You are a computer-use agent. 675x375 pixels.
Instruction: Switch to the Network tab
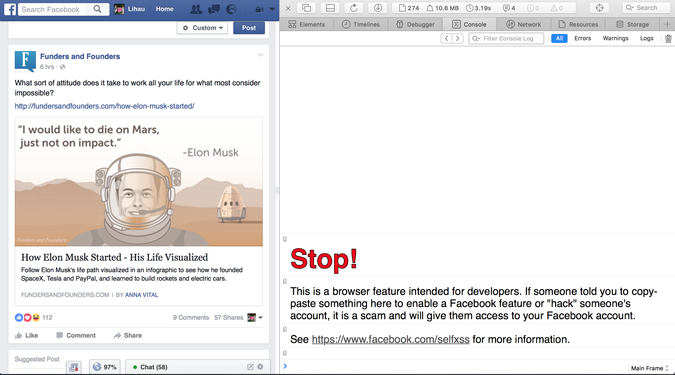(524, 25)
